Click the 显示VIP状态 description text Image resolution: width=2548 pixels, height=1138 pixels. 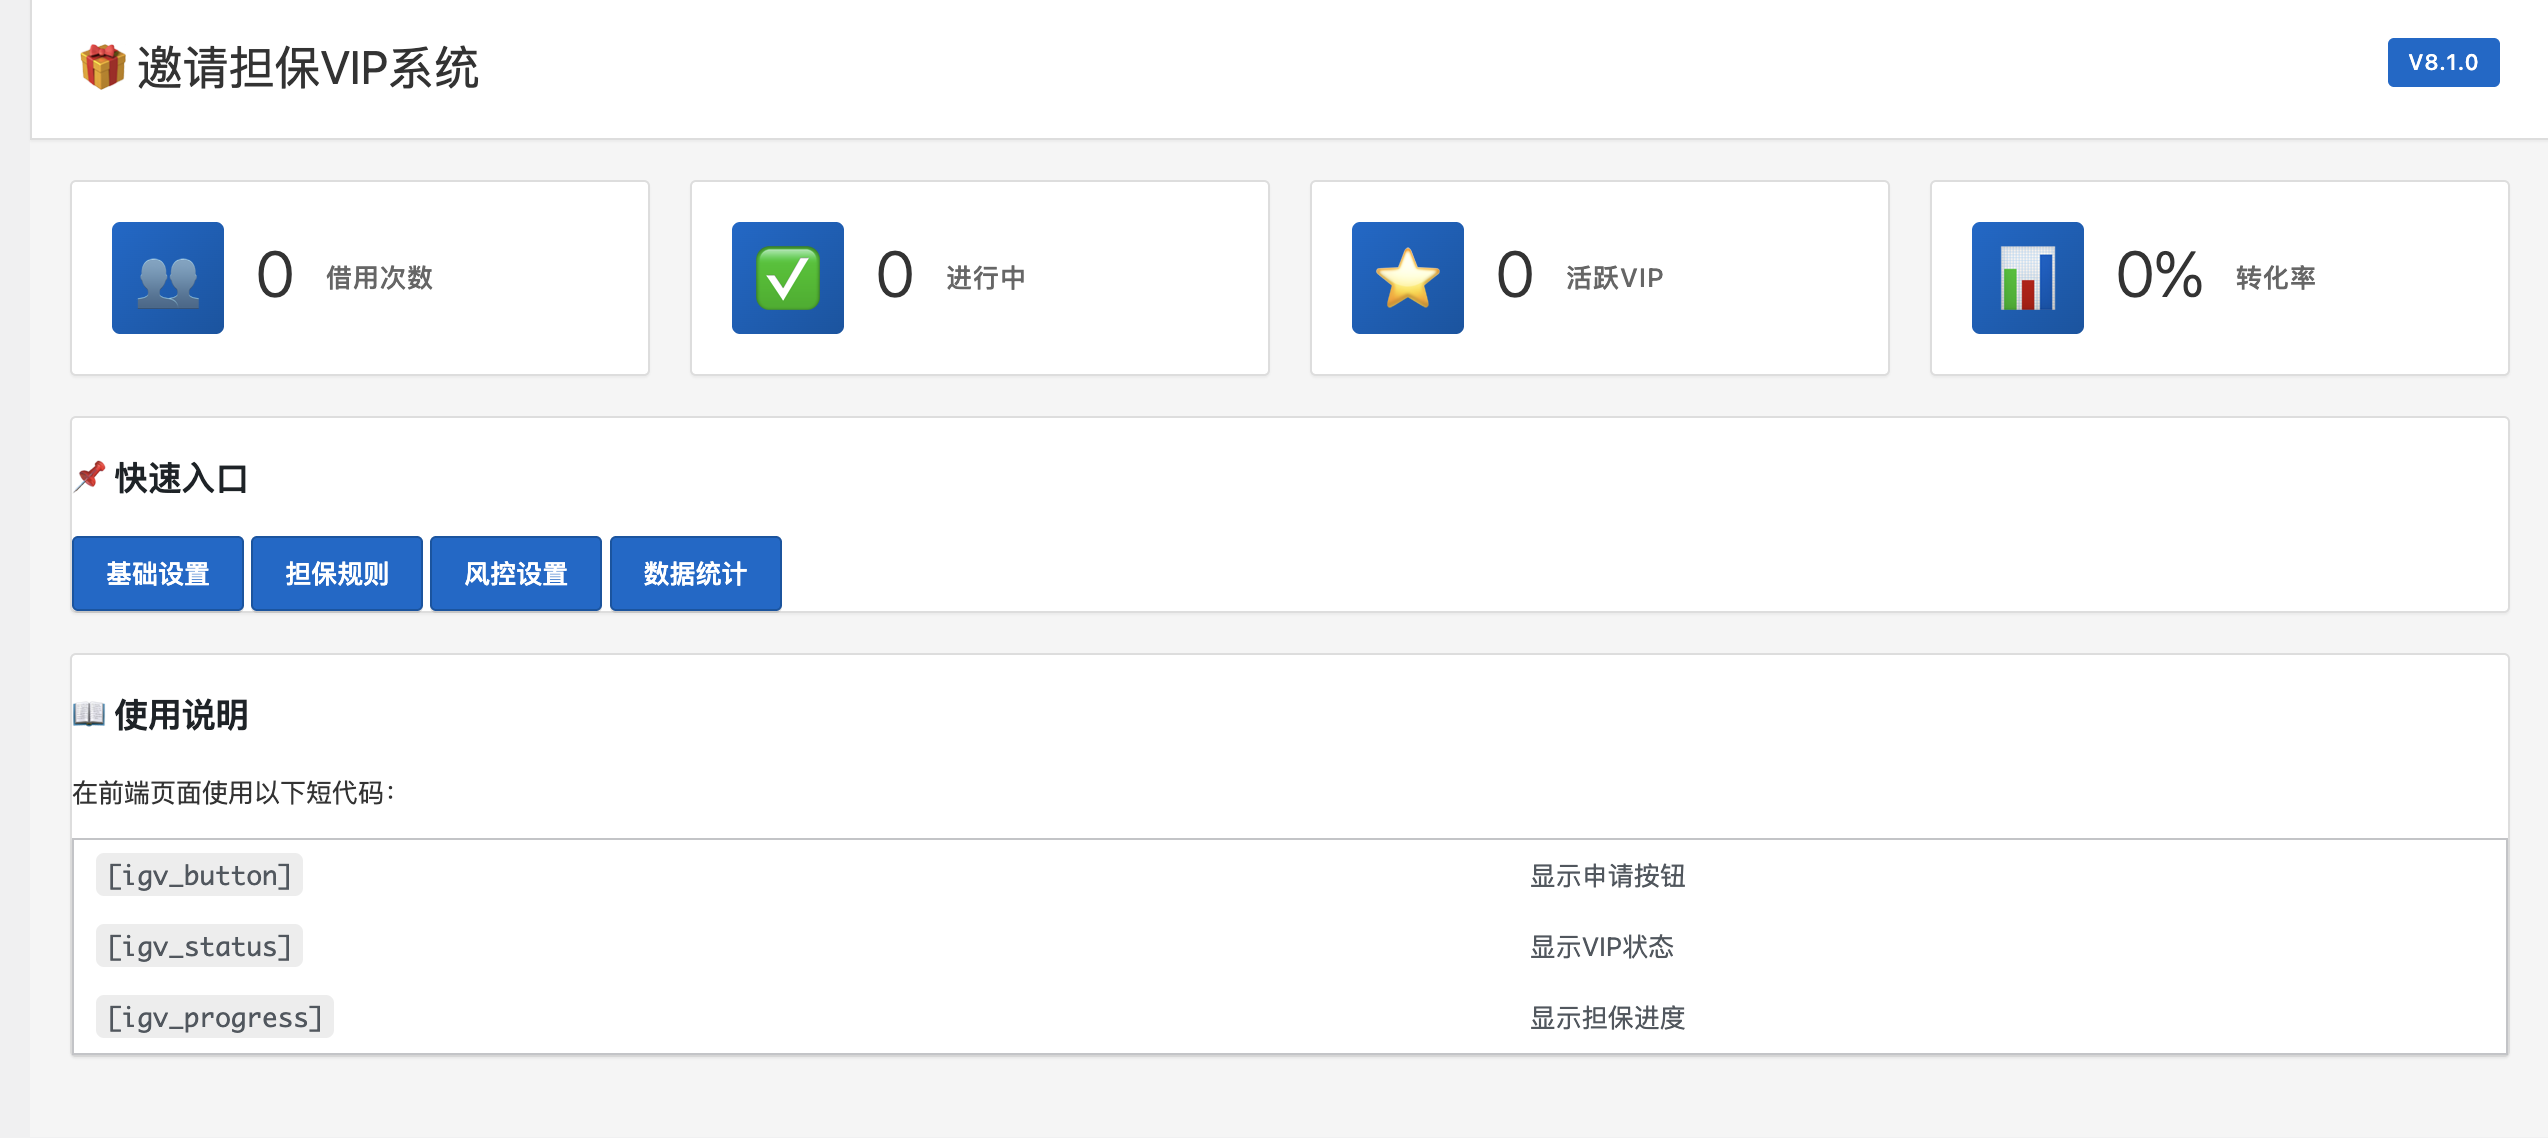[1603, 948]
